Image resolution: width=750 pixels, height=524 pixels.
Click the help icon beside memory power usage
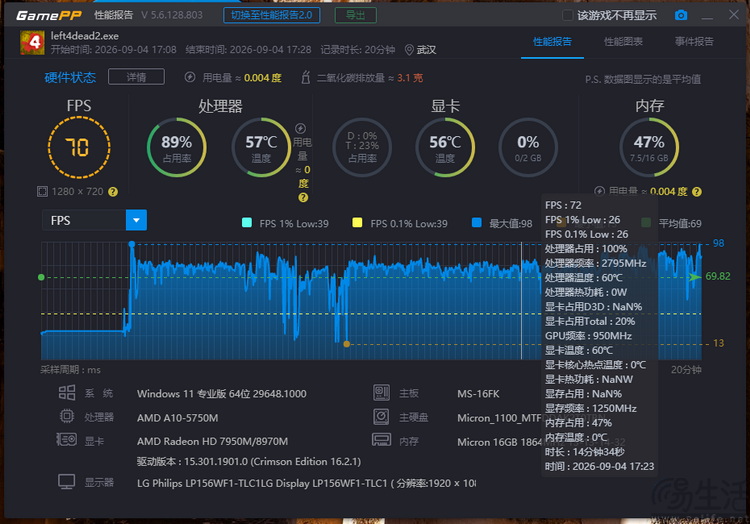pos(697,192)
